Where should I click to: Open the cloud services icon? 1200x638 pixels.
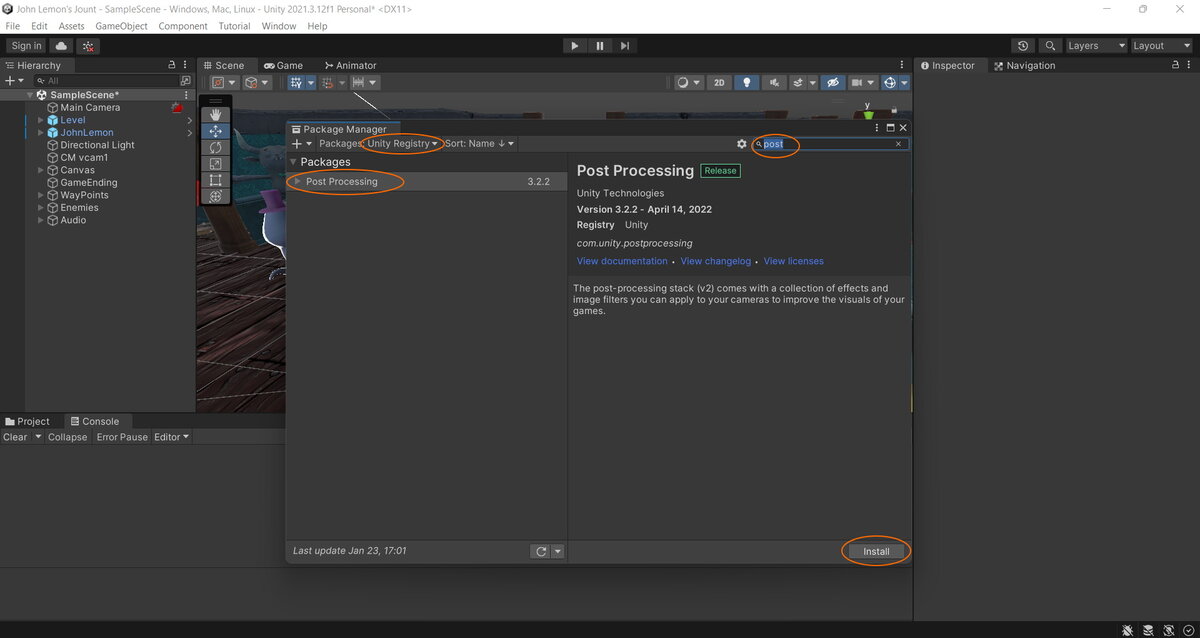coord(62,46)
